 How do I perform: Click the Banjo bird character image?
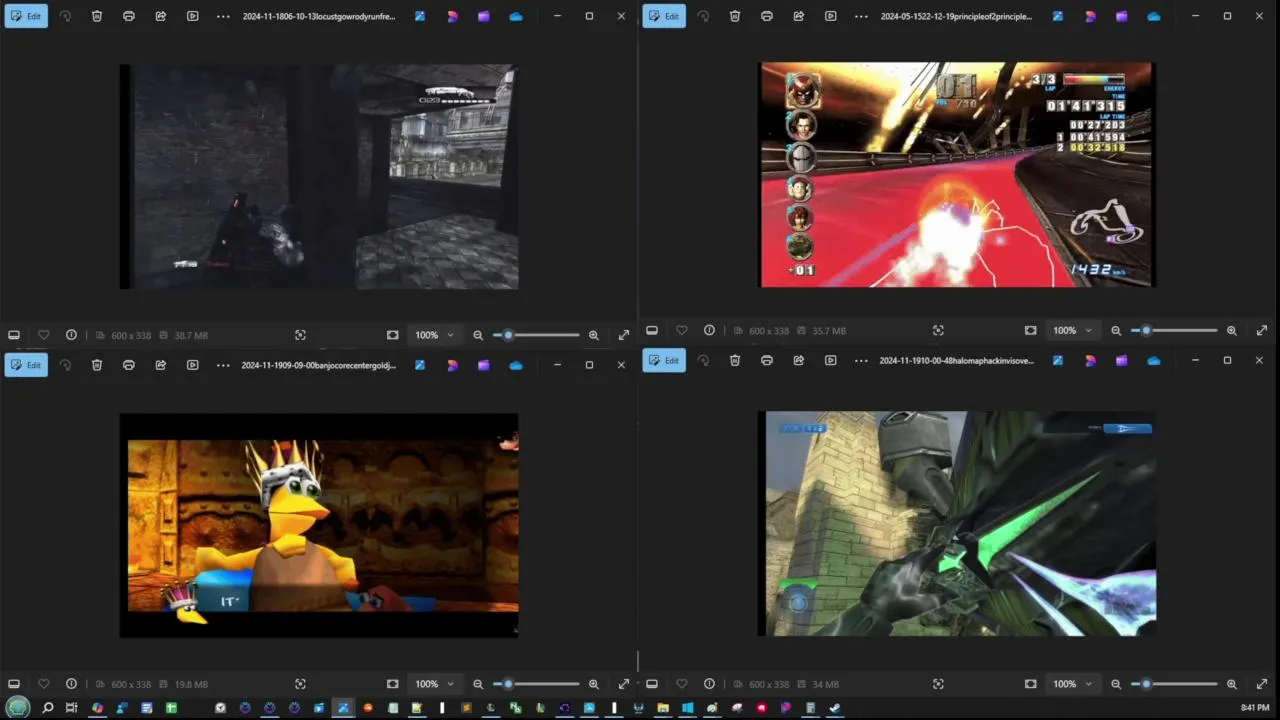(x=319, y=525)
